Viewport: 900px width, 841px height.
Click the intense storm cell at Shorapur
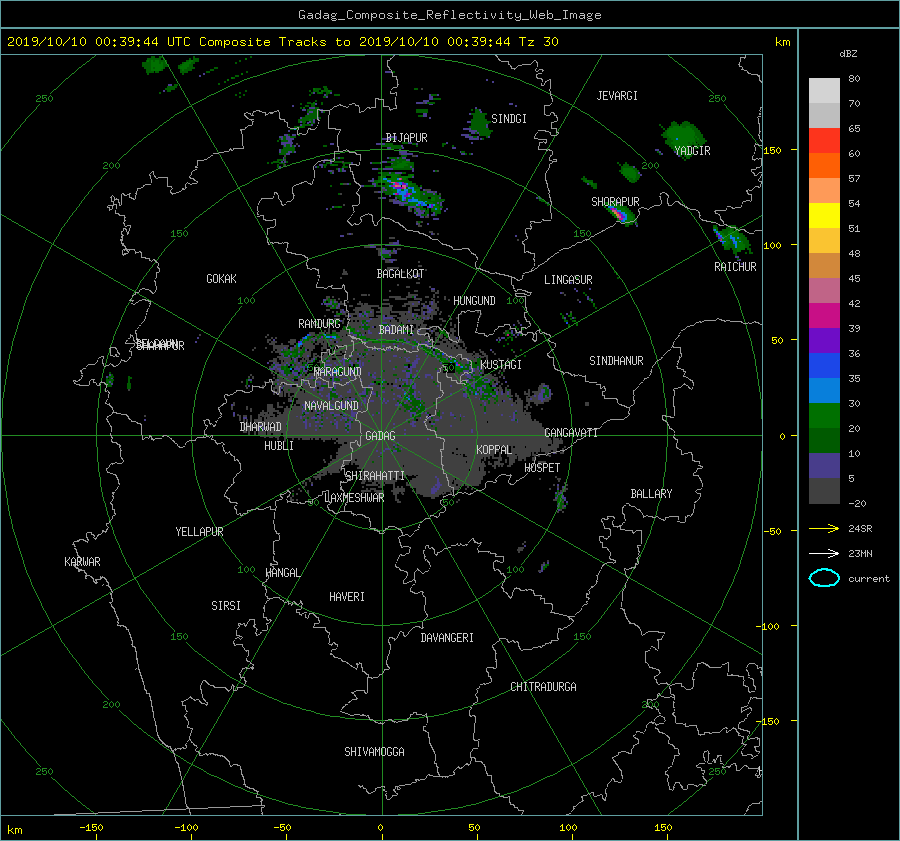[x=620, y=215]
